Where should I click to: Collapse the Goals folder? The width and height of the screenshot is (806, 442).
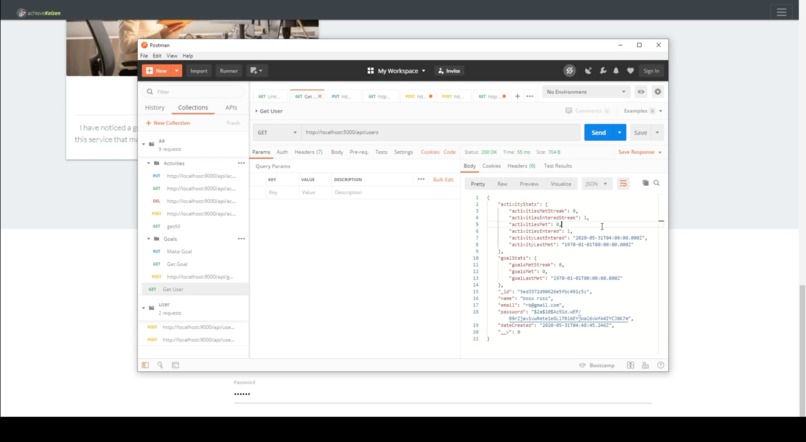click(x=149, y=238)
